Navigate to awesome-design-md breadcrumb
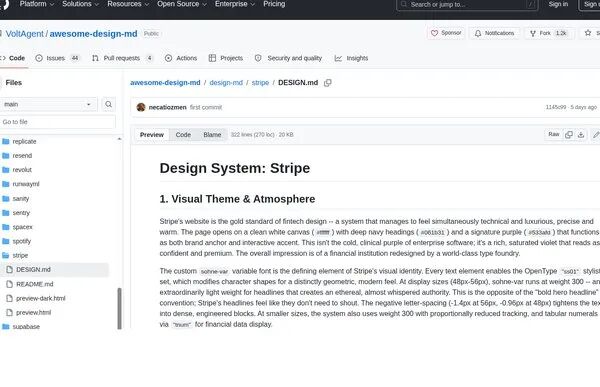Image resolution: width=600 pixels, height=387 pixels. 165,83
